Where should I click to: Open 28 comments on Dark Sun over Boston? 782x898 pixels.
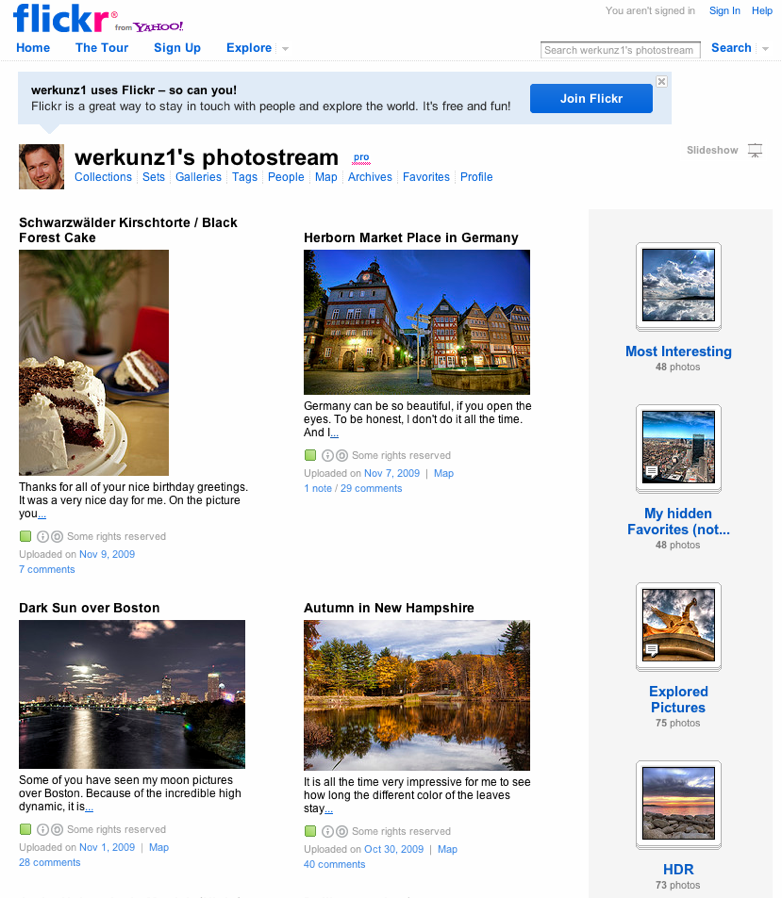point(50,862)
